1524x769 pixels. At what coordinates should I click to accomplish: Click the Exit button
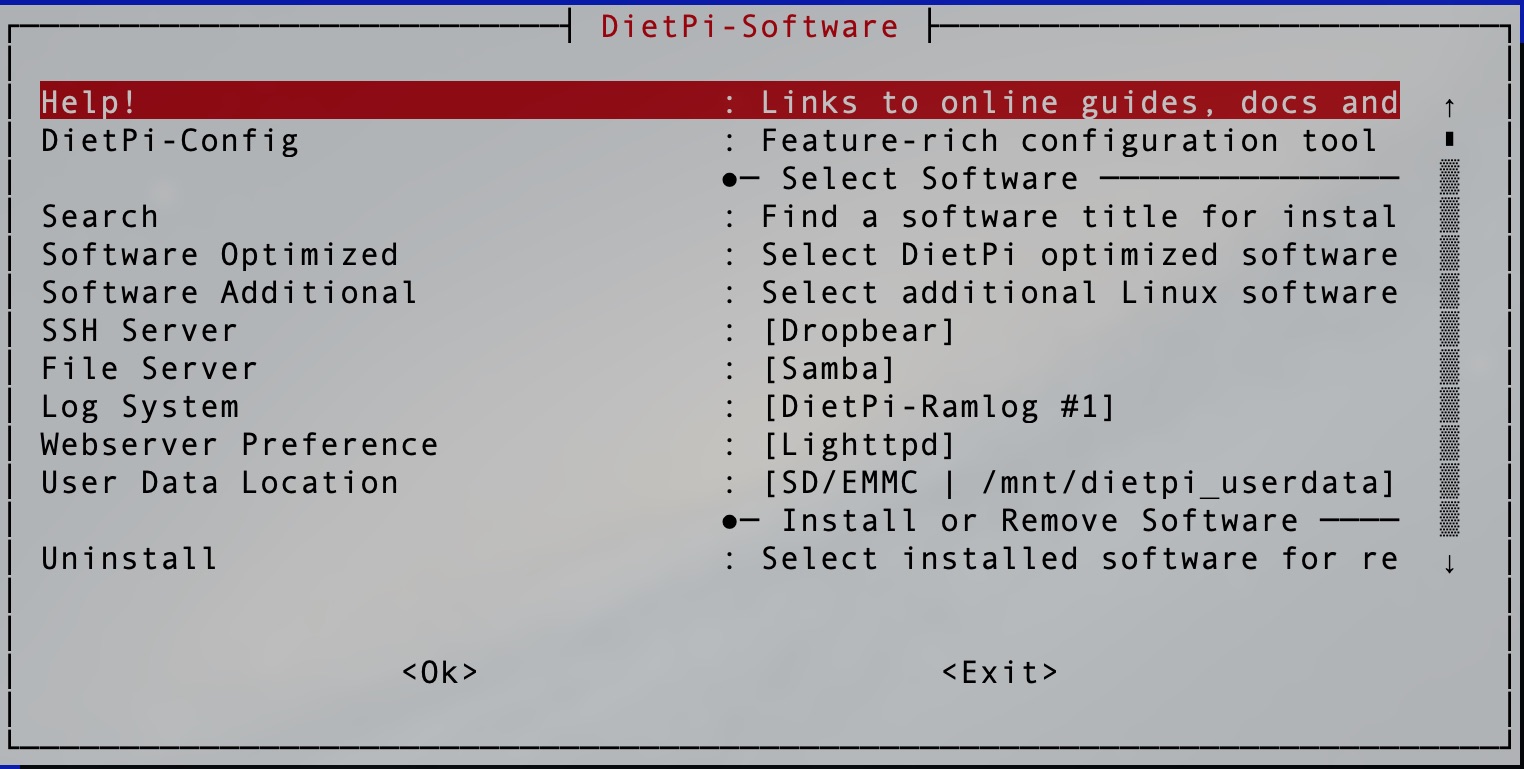1000,672
